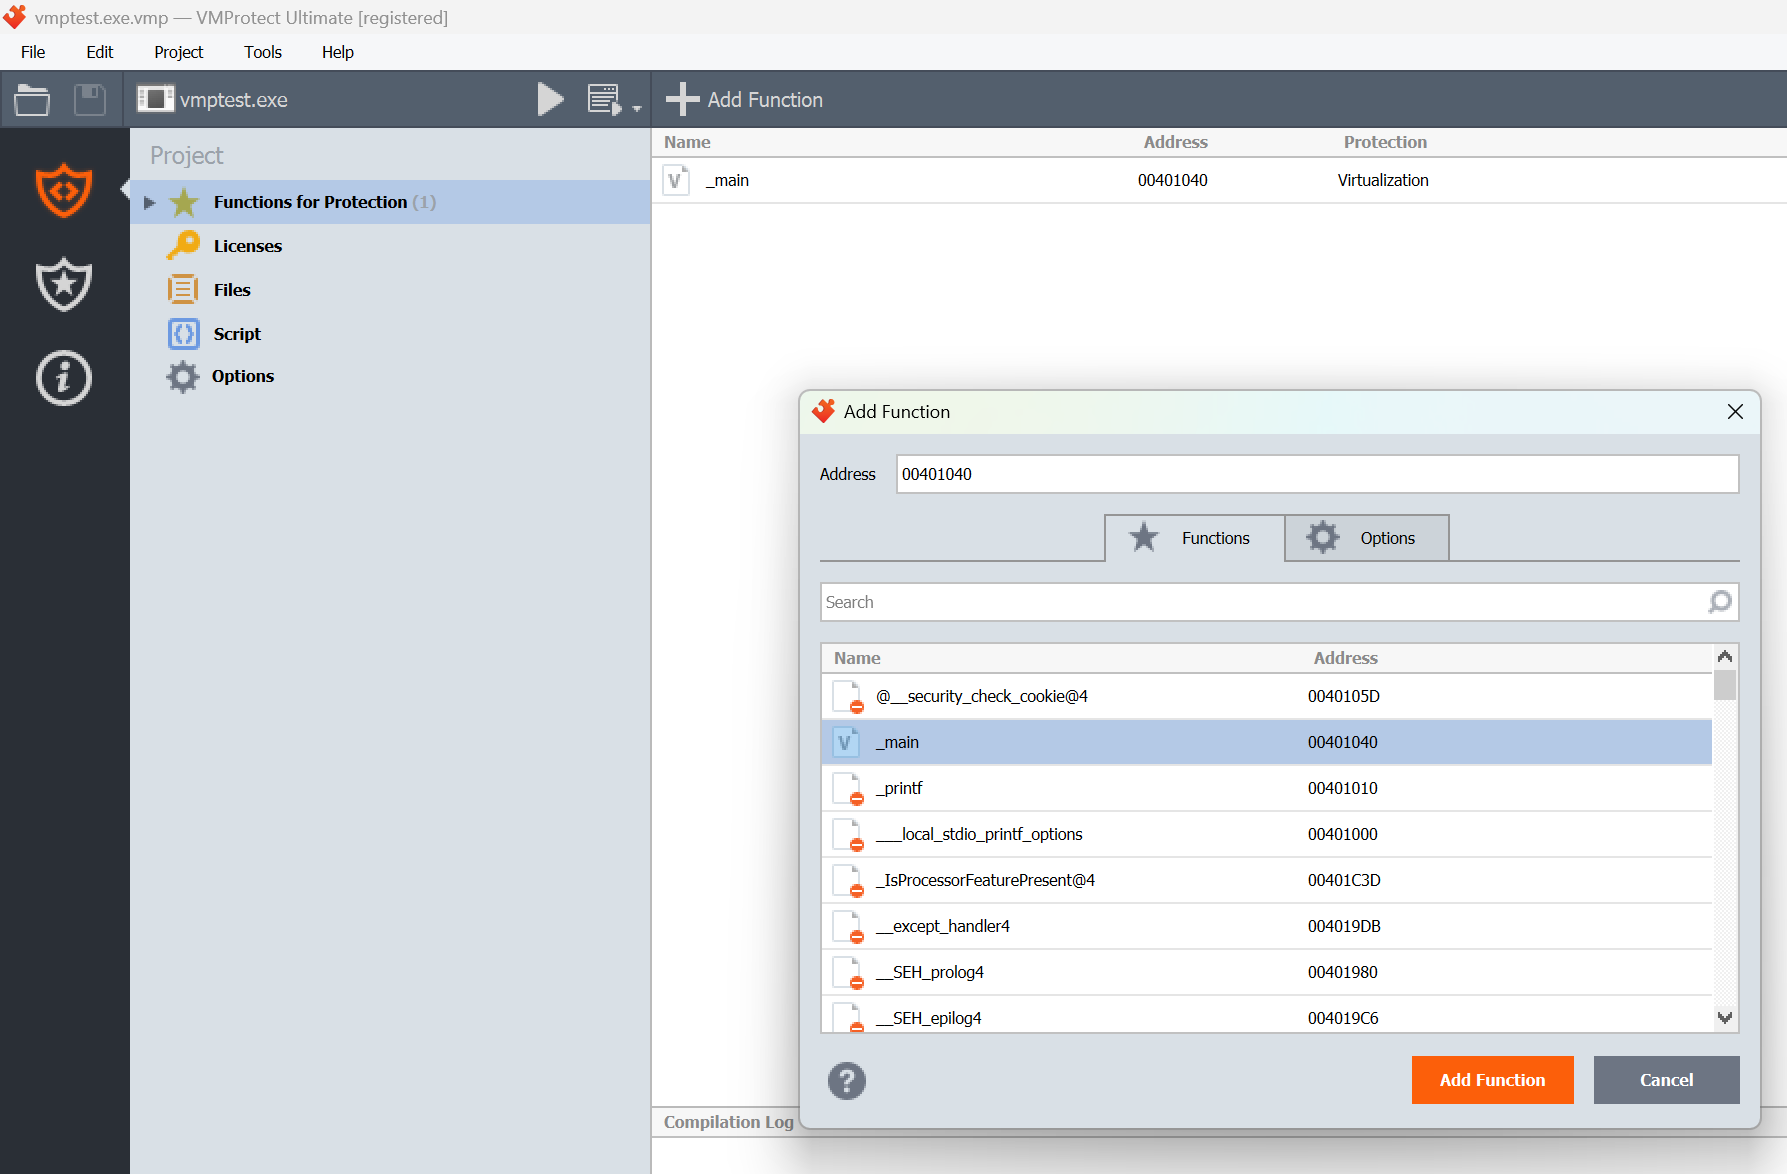
Task: Select the _main row in main function list
Action: pos(1219,180)
